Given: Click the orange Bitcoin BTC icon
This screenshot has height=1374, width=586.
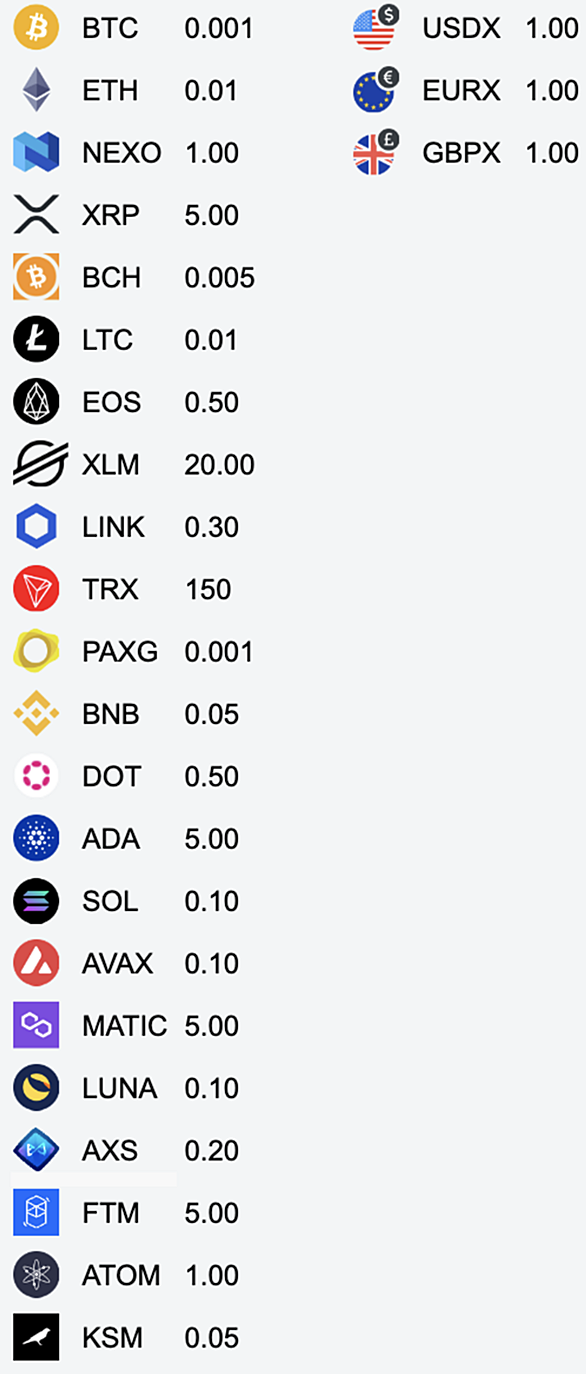Looking at the screenshot, I should 36,28.
